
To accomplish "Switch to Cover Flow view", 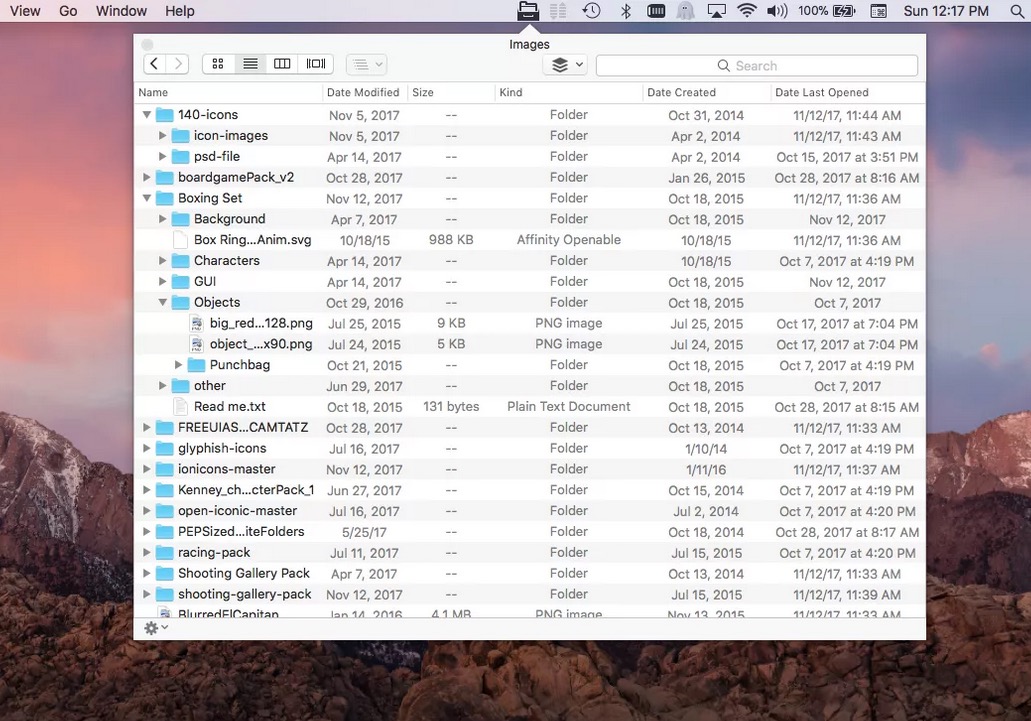I will pyautogui.click(x=314, y=63).
